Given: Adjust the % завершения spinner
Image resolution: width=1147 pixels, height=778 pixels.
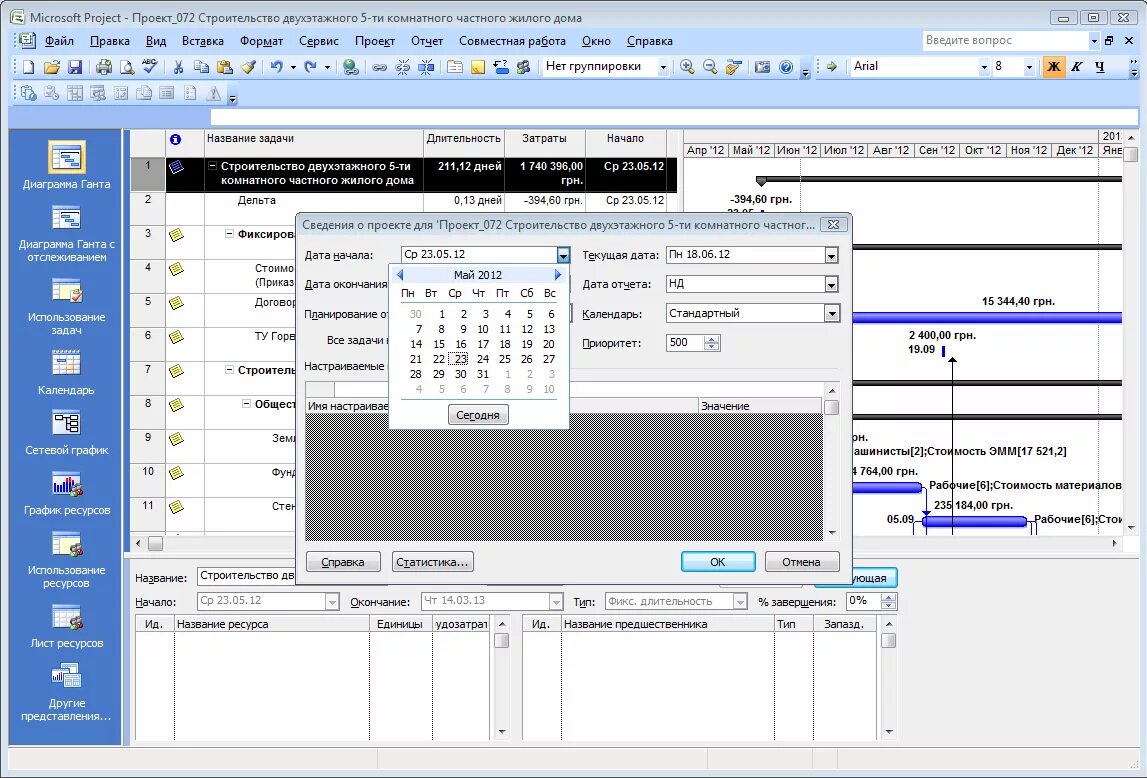Looking at the screenshot, I should coord(889,602).
